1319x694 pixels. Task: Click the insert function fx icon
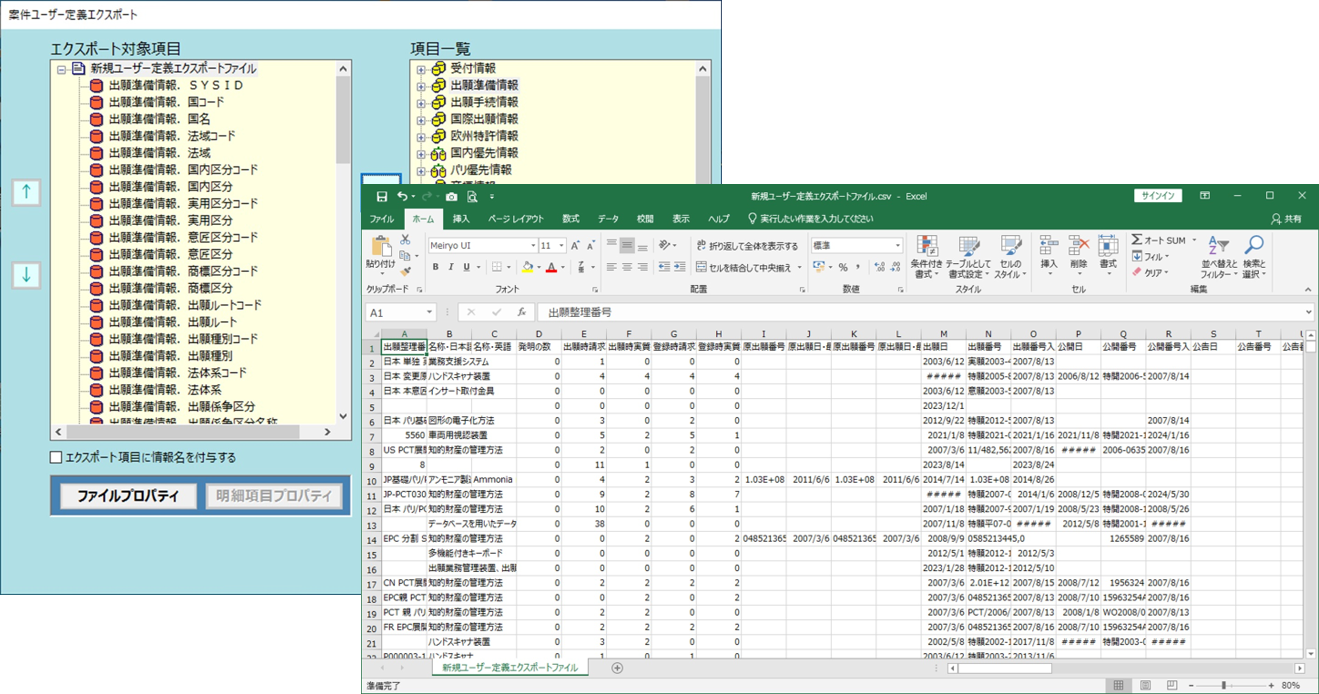click(x=521, y=313)
